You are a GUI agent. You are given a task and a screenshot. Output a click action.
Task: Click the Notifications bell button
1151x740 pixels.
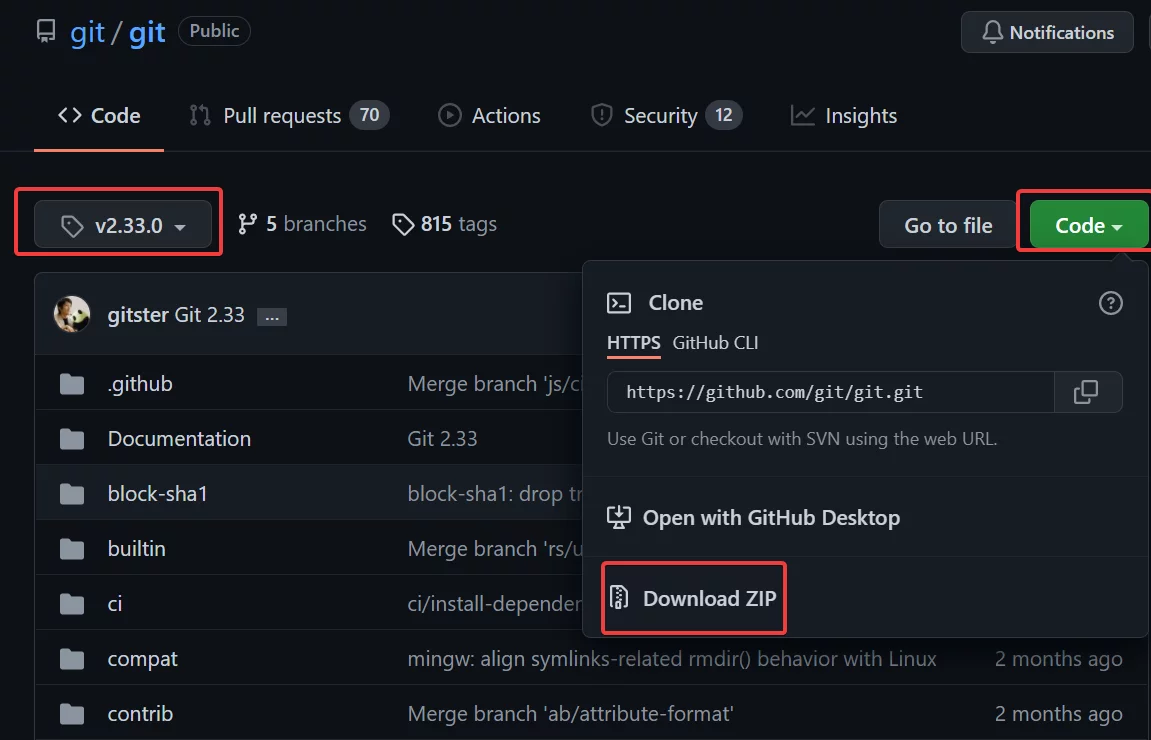tap(1047, 32)
